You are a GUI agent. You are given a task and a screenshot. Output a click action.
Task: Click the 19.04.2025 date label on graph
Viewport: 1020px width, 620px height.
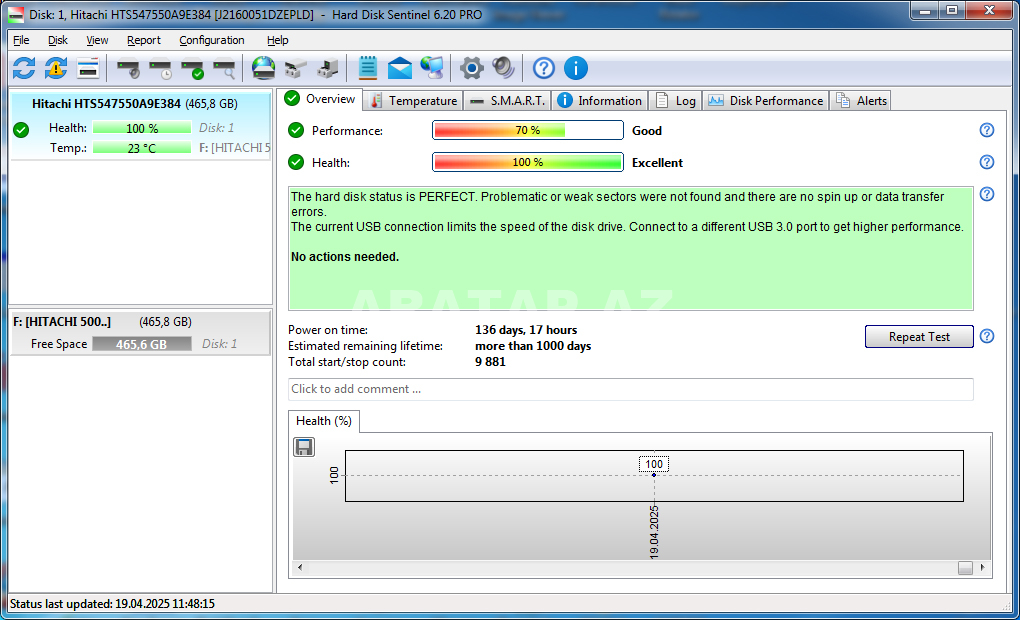point(654,532)
